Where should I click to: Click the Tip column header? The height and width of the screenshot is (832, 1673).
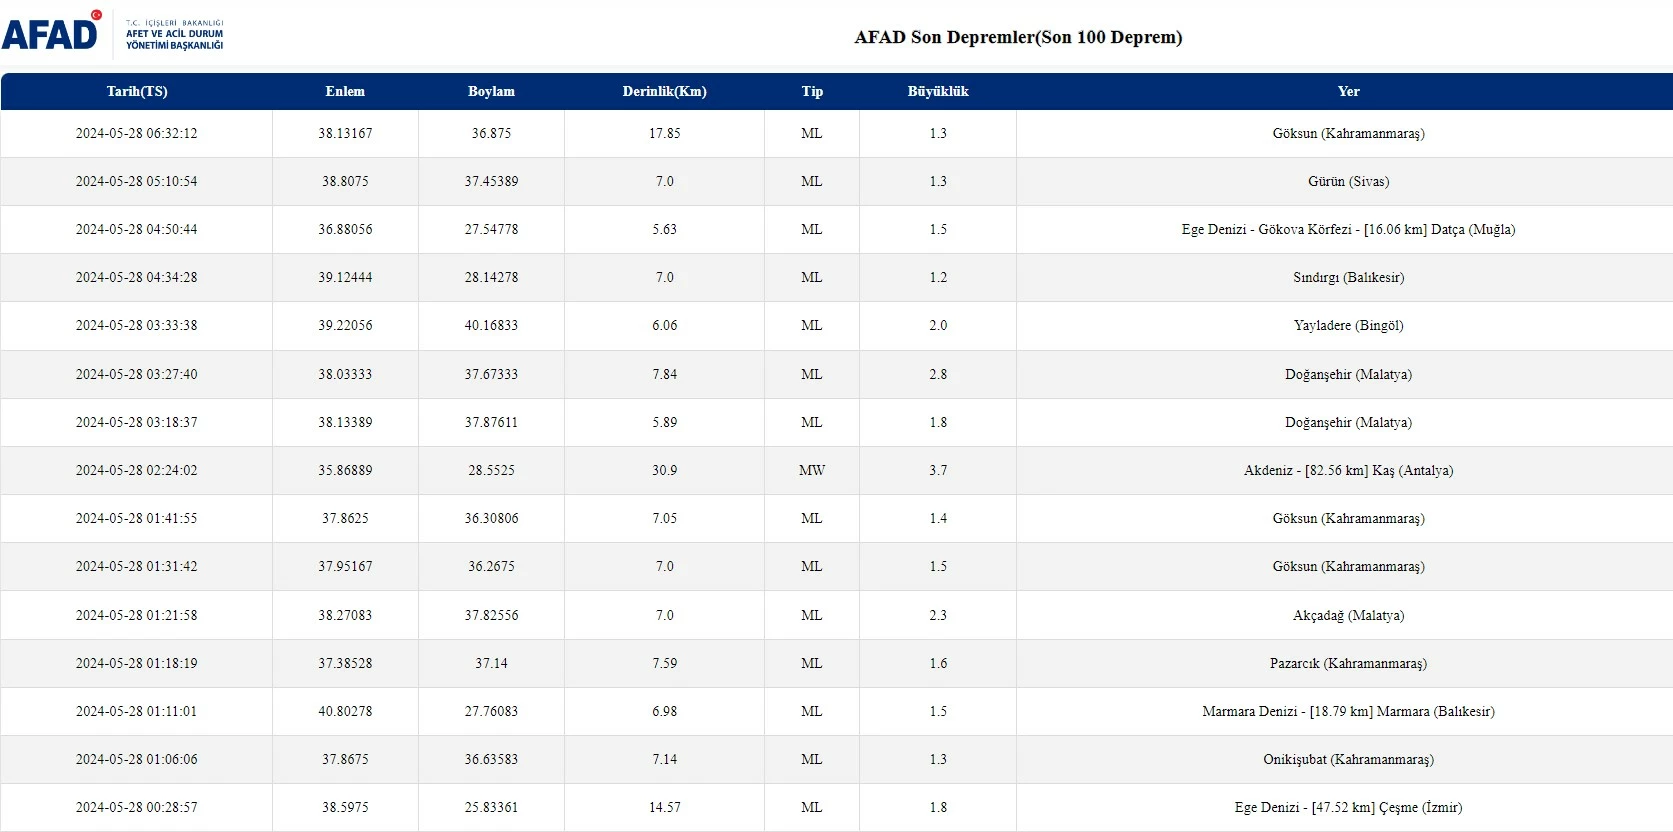(x=812, y=91)
